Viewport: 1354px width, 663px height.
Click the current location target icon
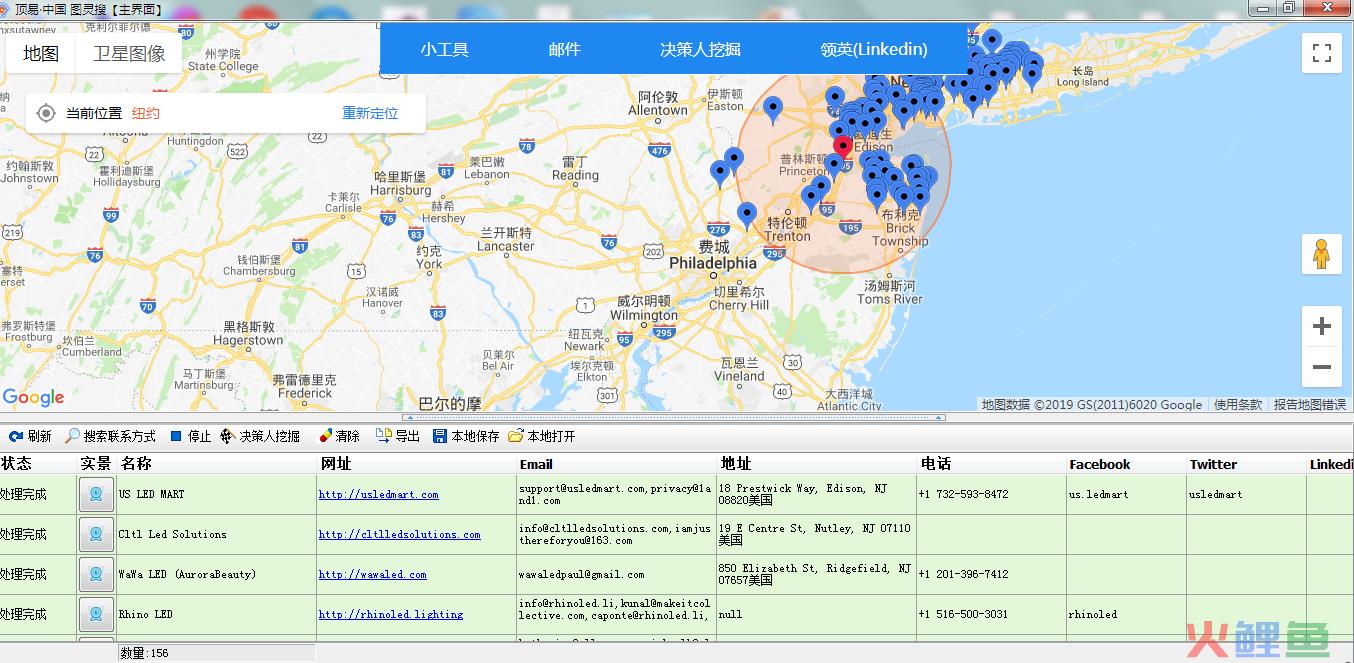coord(46,113)
